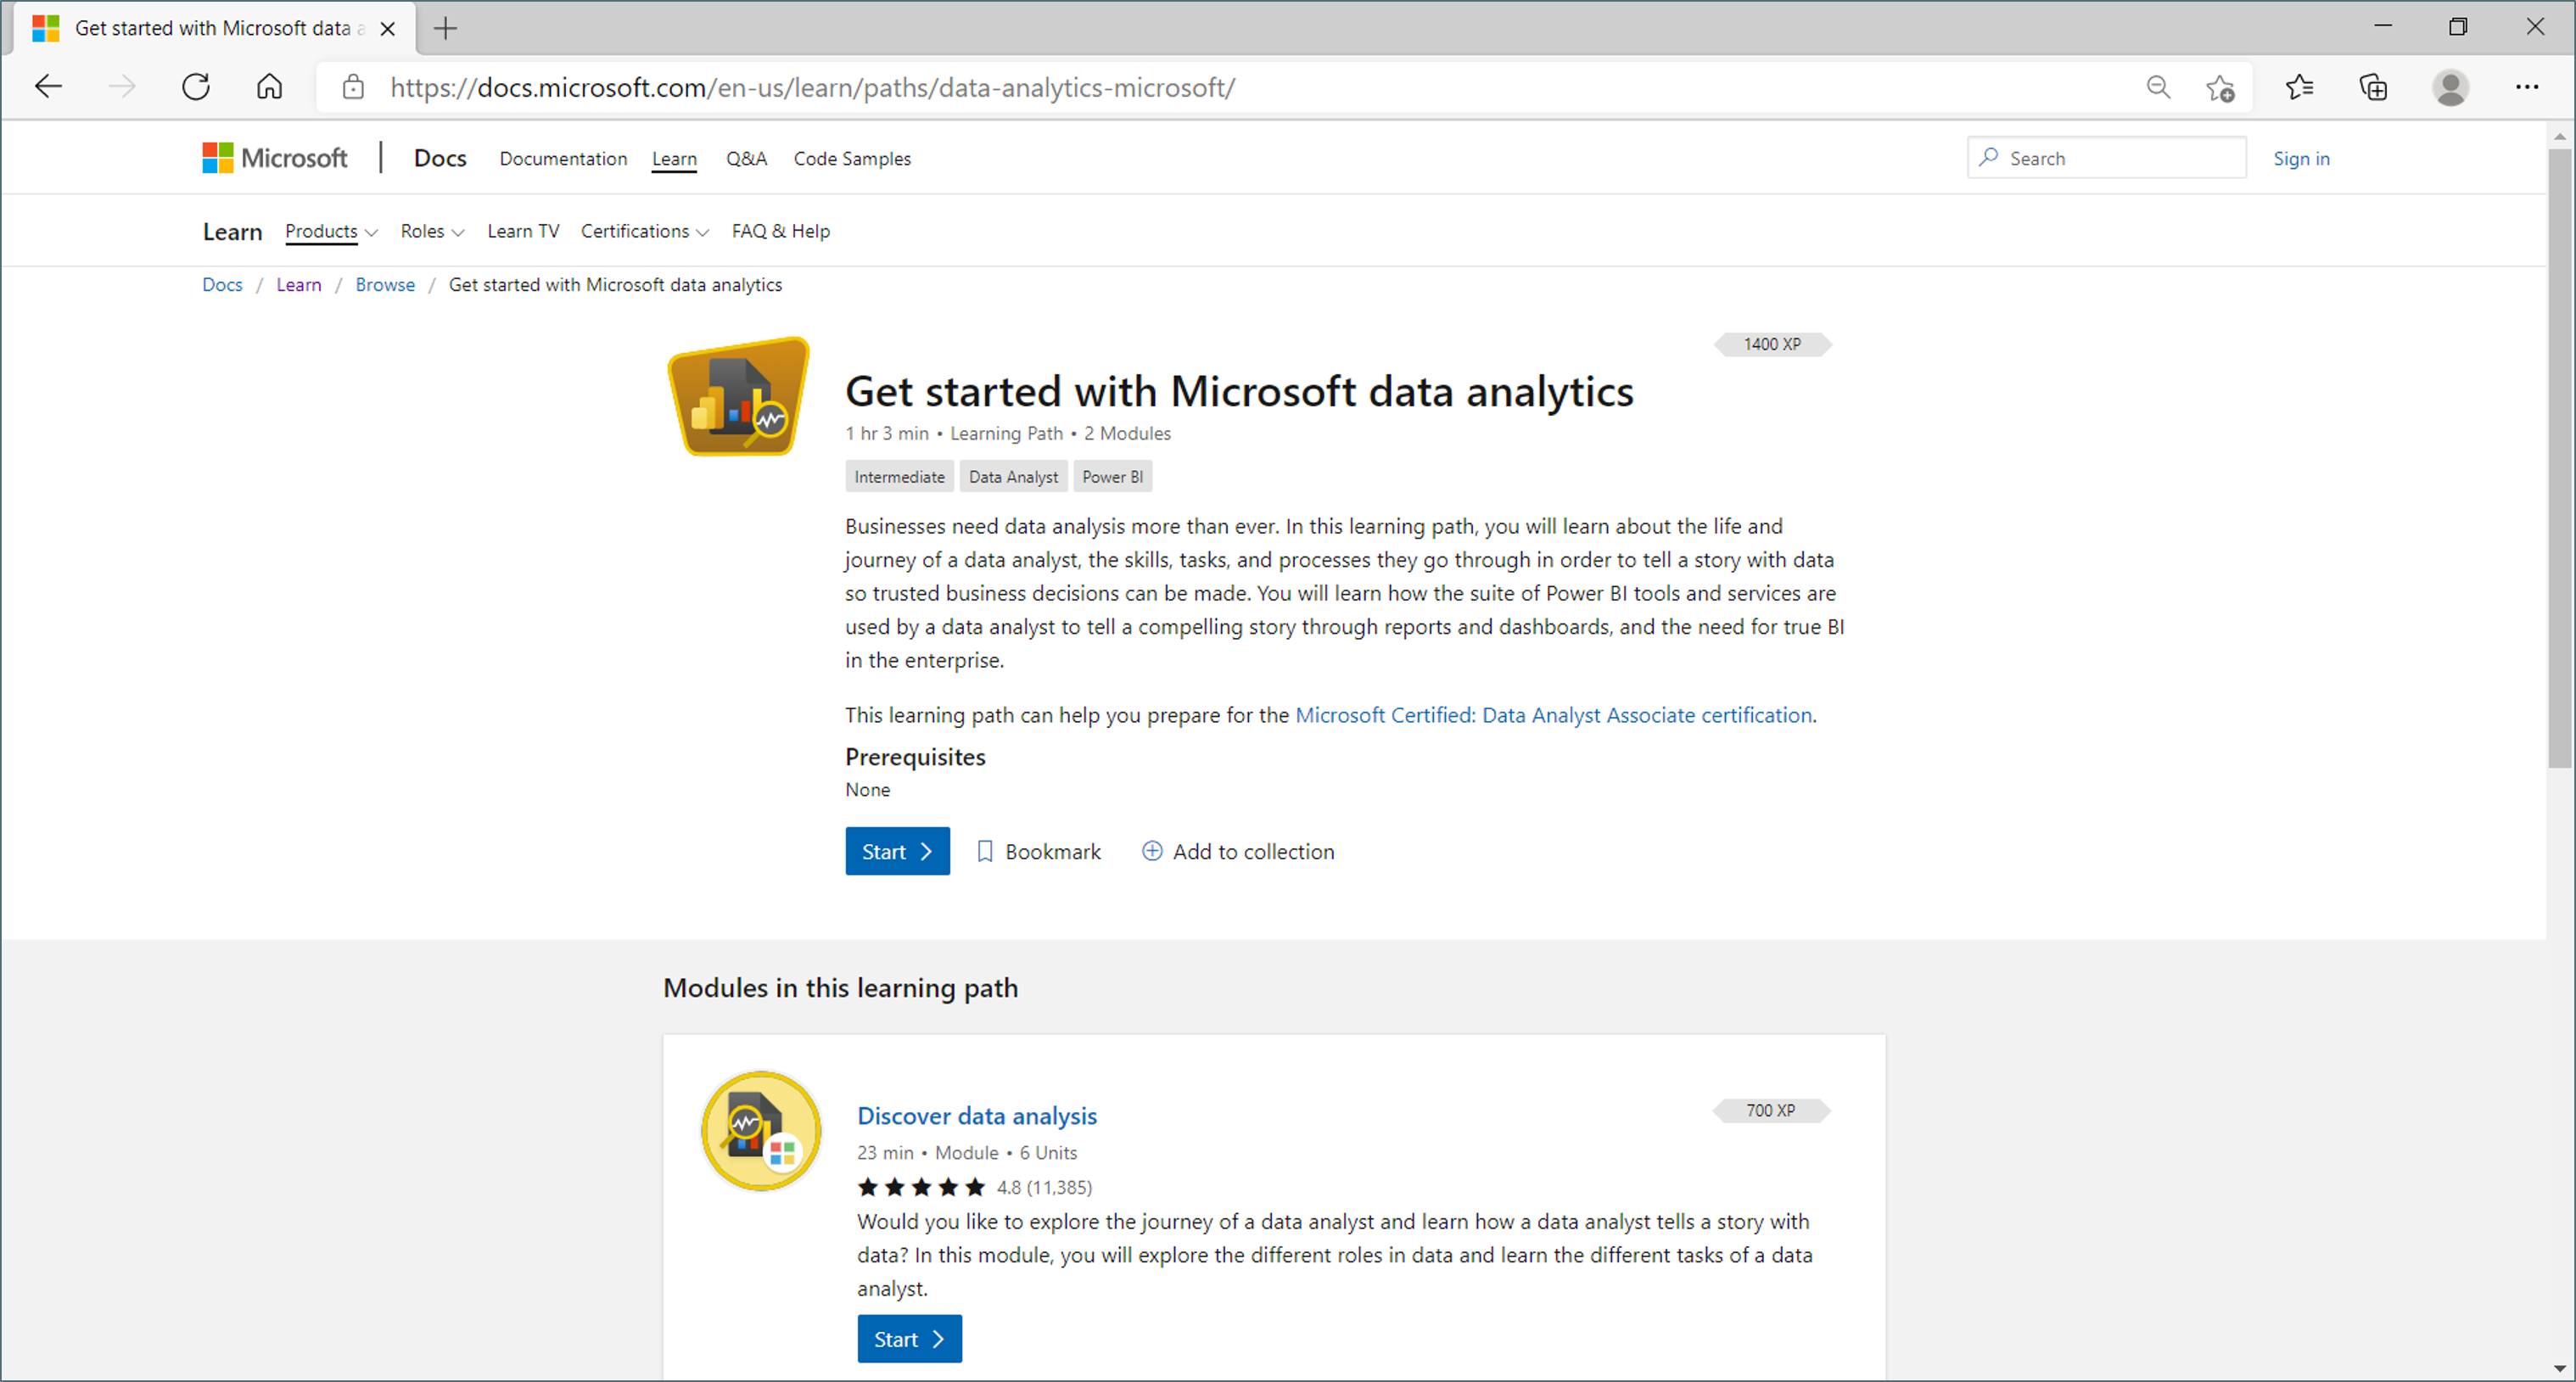Click the module star rating
This screenshot has width=2576, height=1382.
[x=921, y=1187]
